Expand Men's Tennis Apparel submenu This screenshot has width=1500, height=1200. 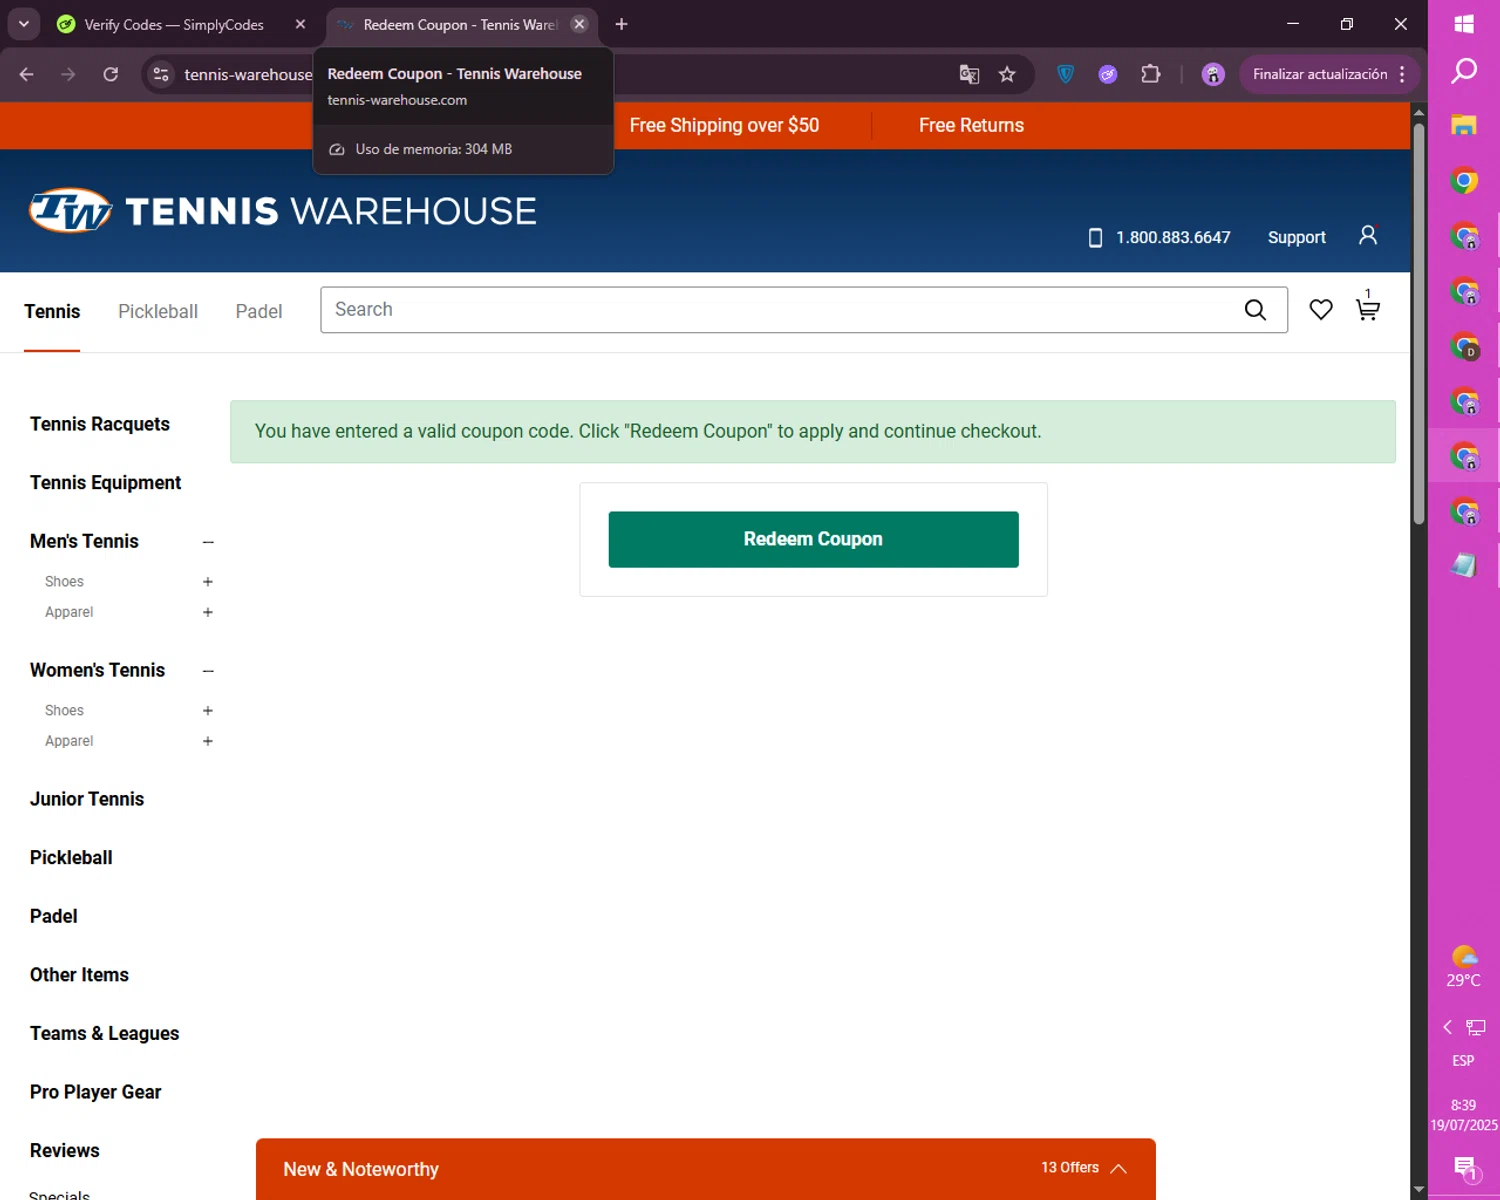pyautogui.click(x=208, y=612)
